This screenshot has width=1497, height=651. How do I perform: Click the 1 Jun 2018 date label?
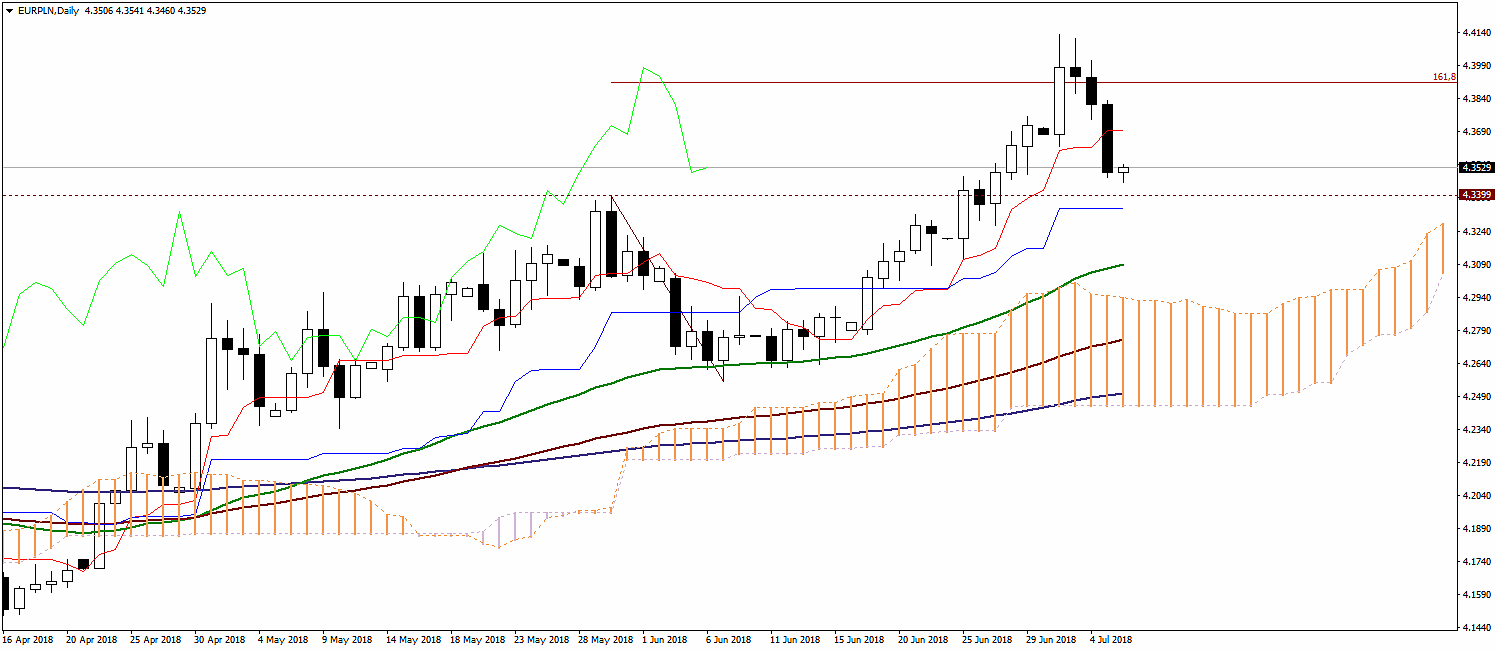666,639
